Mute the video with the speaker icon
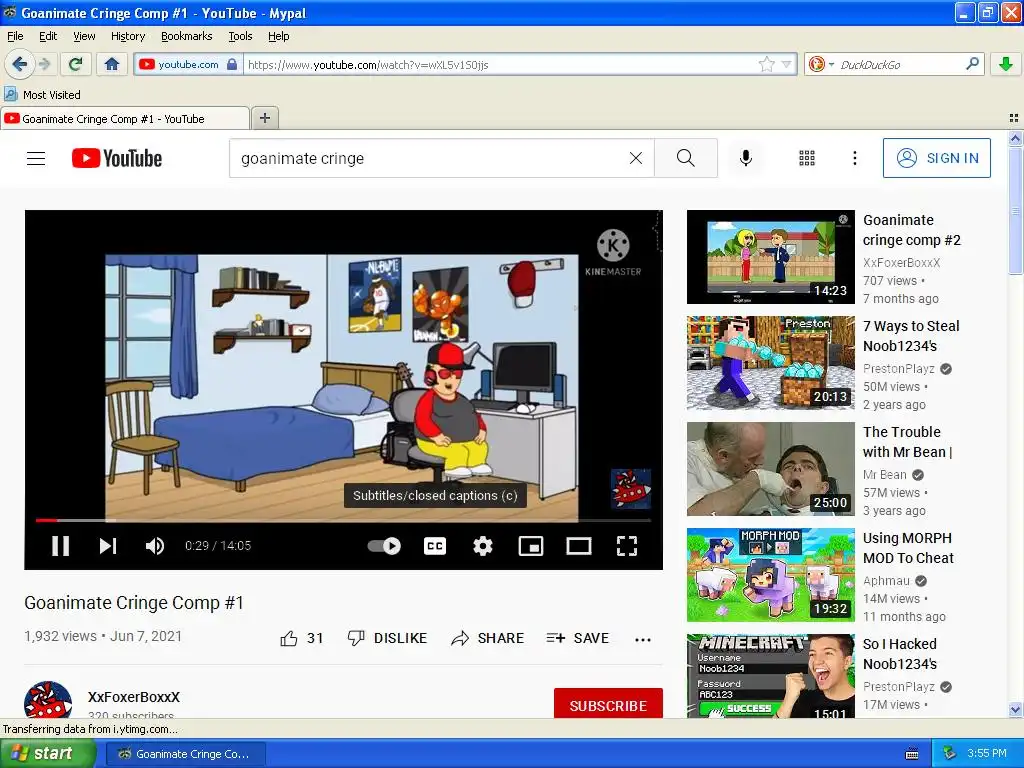1024x768 pixels. 155,545
